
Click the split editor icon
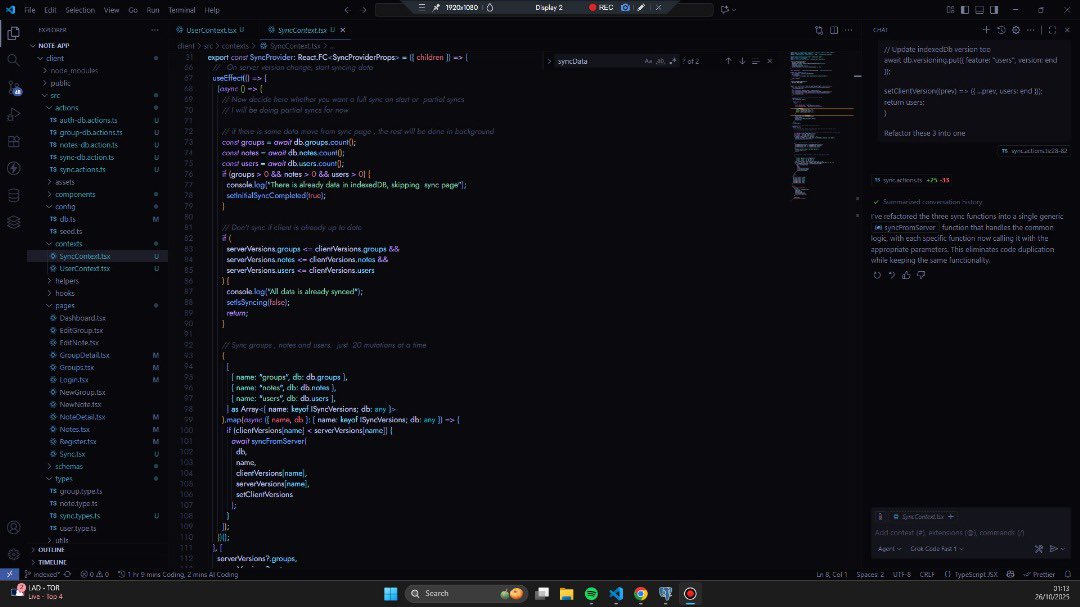point(834,30)
